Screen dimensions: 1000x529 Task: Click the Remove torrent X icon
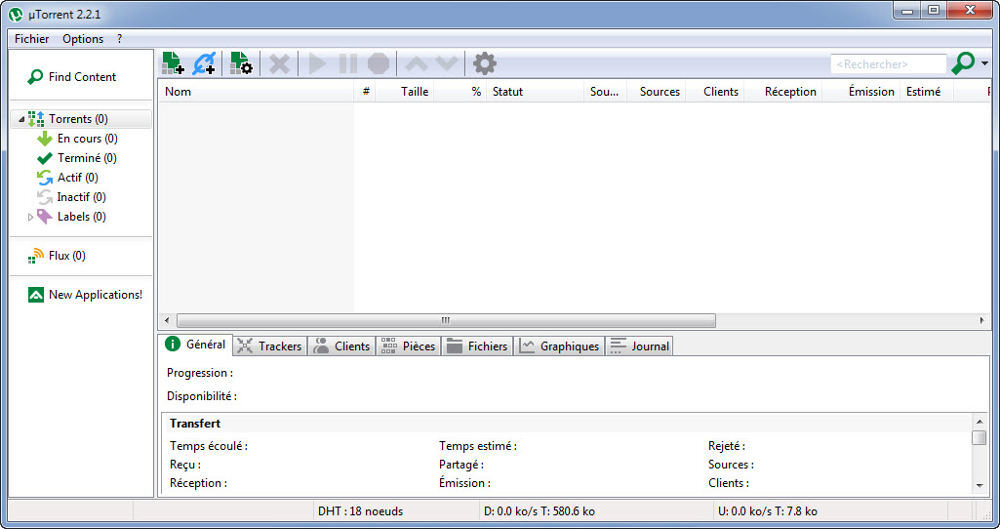click(279, 64)
